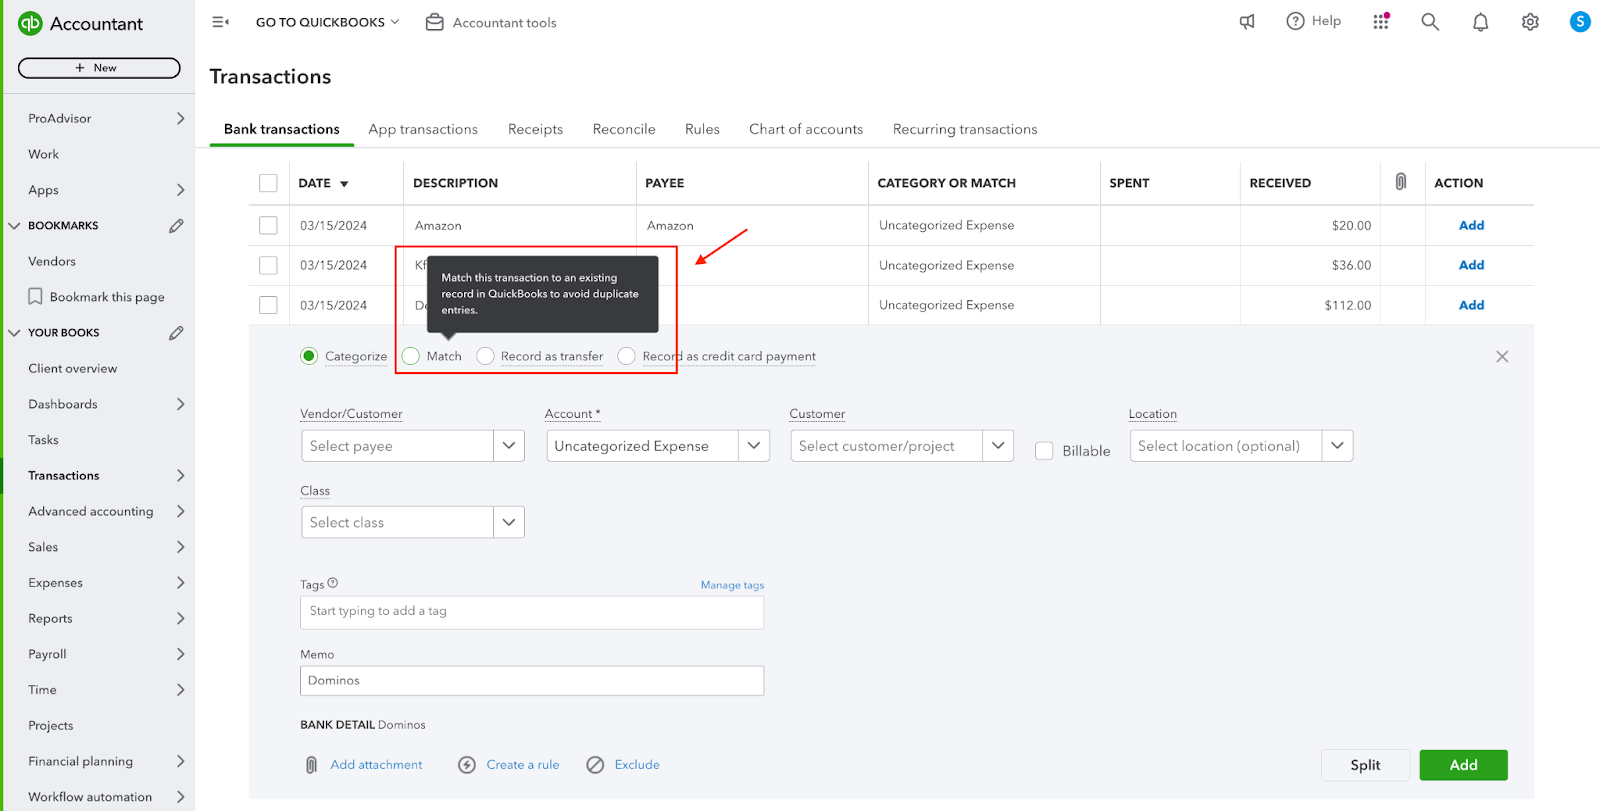Open the notifications bell
Viewport: 1600px width, 811px height.
point(1480,22)
